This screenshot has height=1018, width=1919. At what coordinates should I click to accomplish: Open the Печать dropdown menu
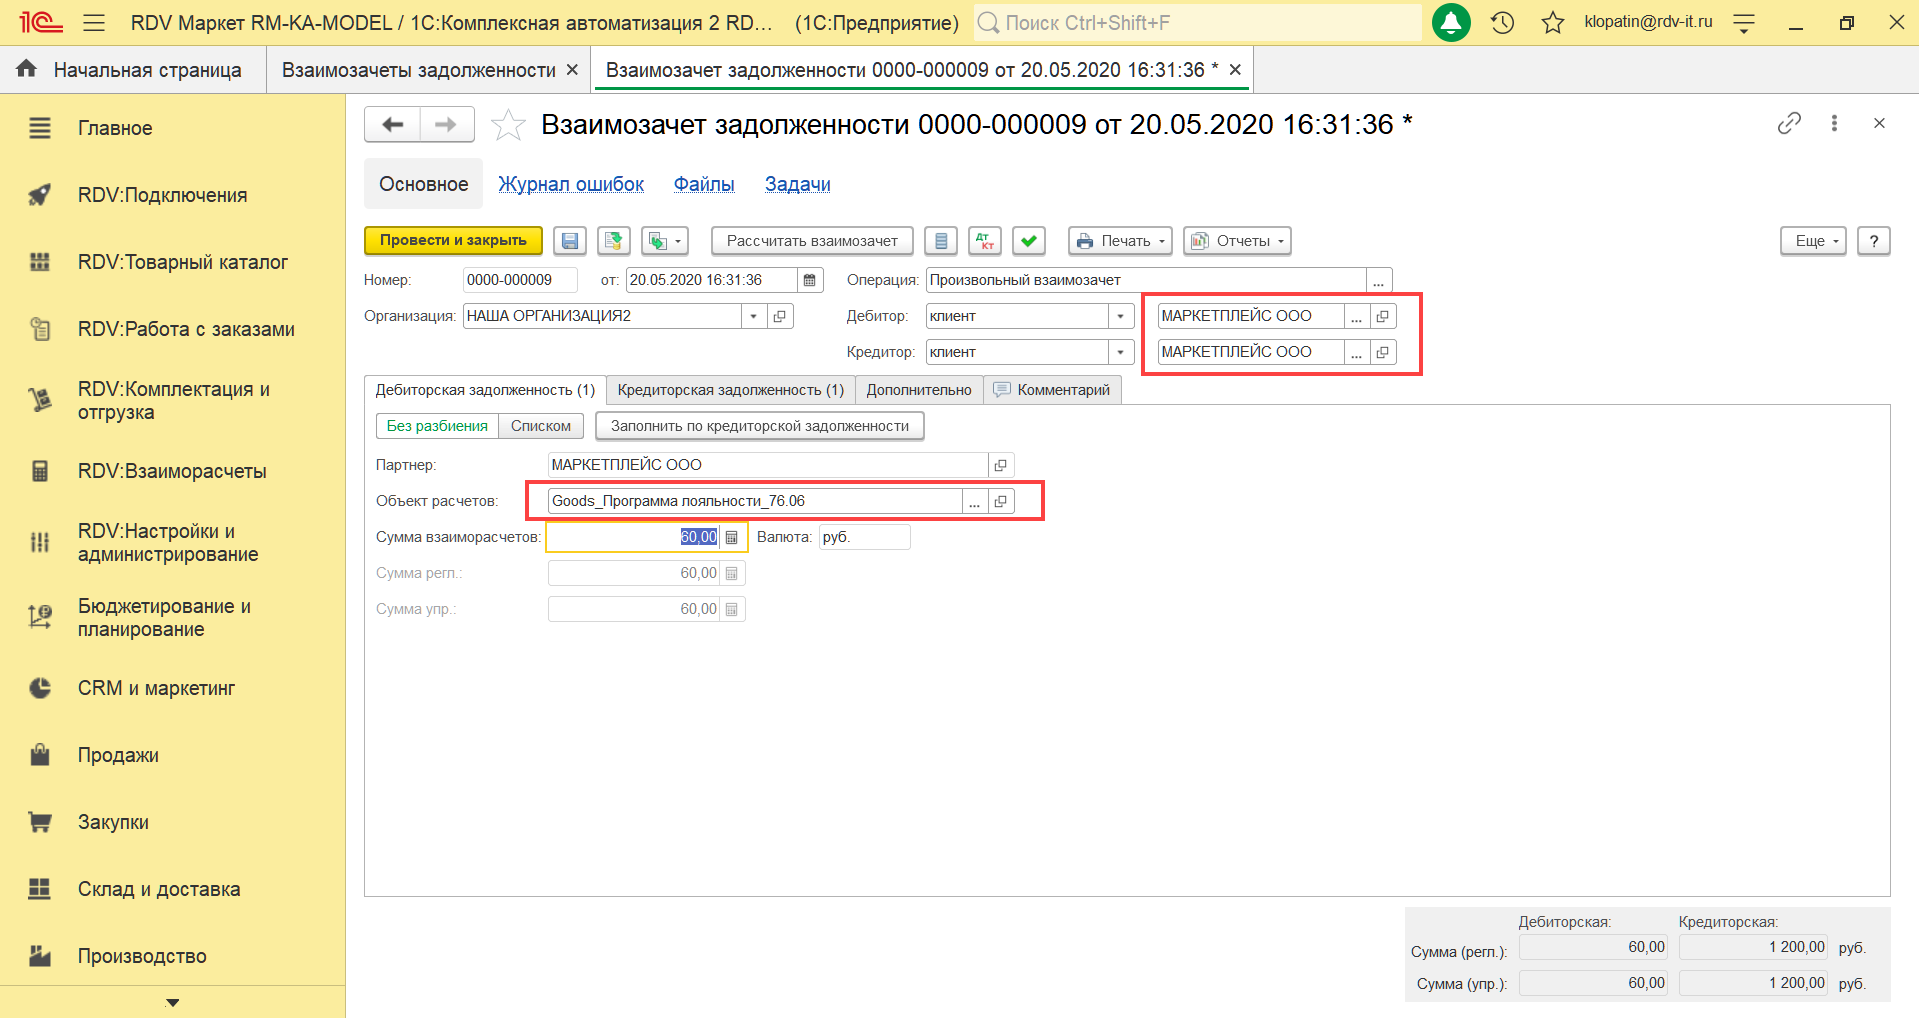pos(1119,241)
